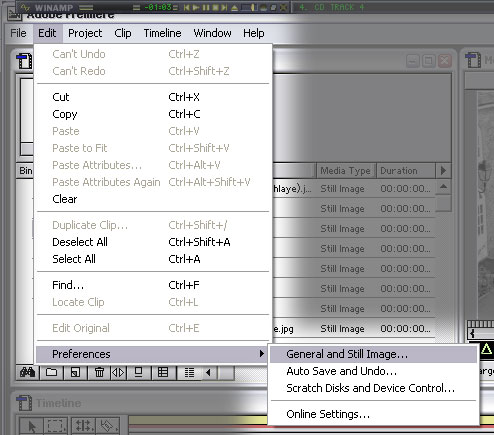The width and height of the screenshot is (494, 435).
Task: Click the Find binoculars icon in Project window
Action: pos(27,372)
